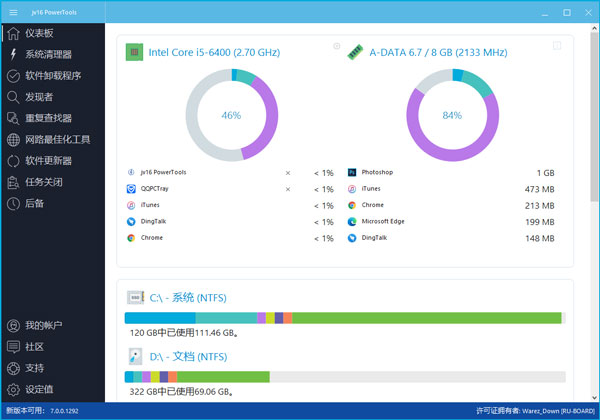Click the Dashboard home icon (仪表板)
The height and width of the screenshot is (420, 600).
point(13,33)
